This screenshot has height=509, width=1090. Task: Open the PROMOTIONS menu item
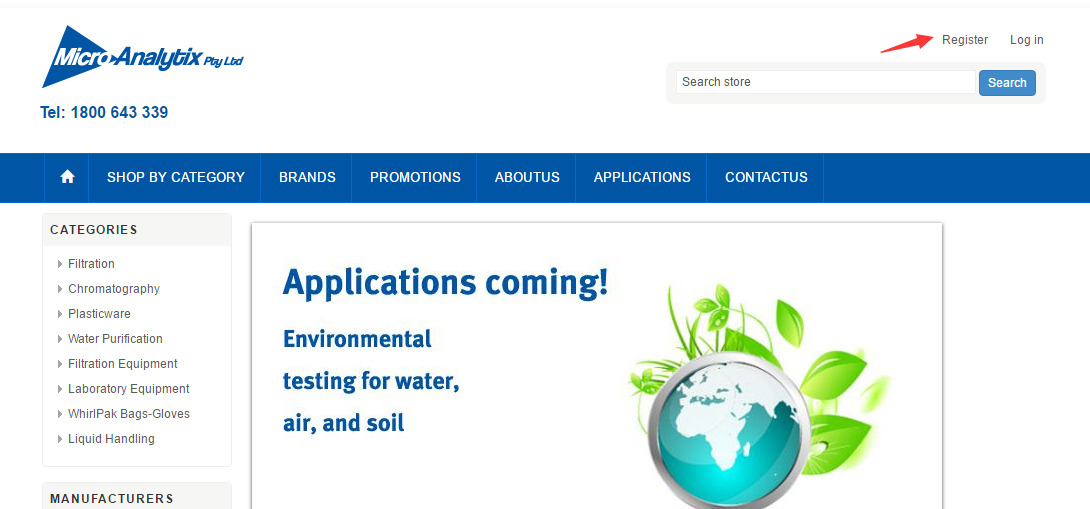[415, 177]
